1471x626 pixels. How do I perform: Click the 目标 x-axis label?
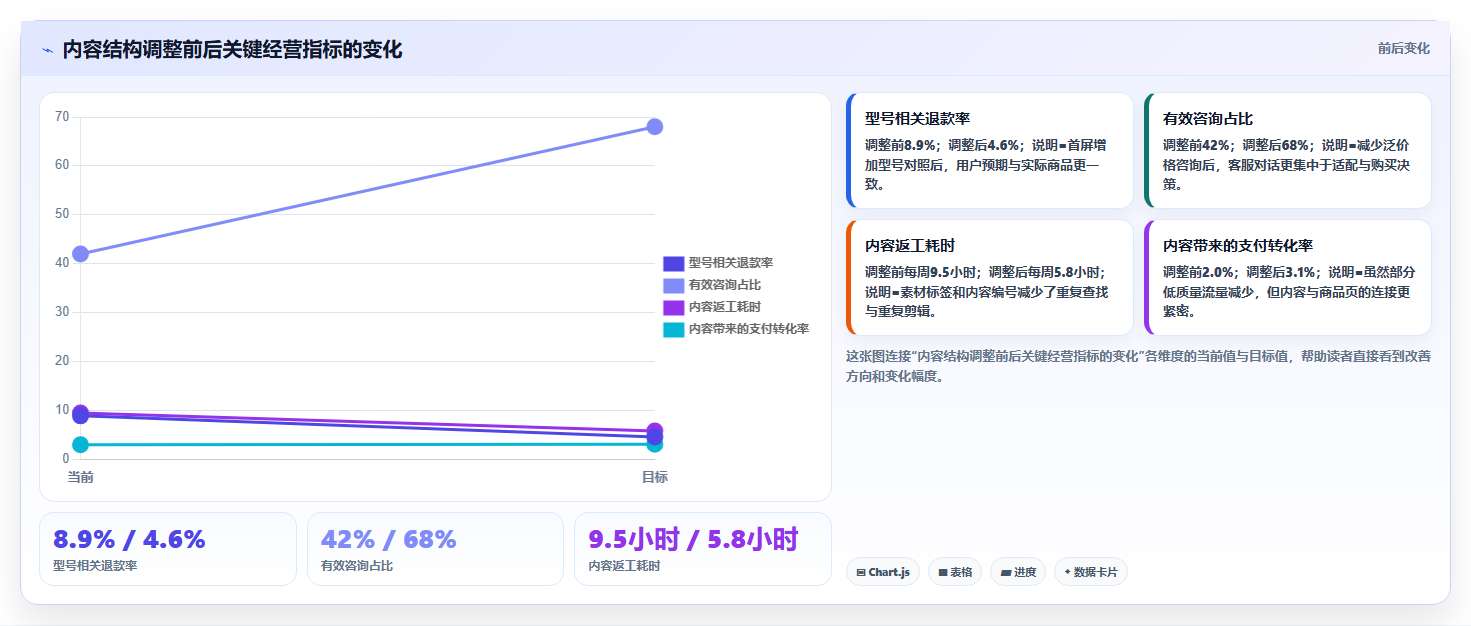[655, 477]
